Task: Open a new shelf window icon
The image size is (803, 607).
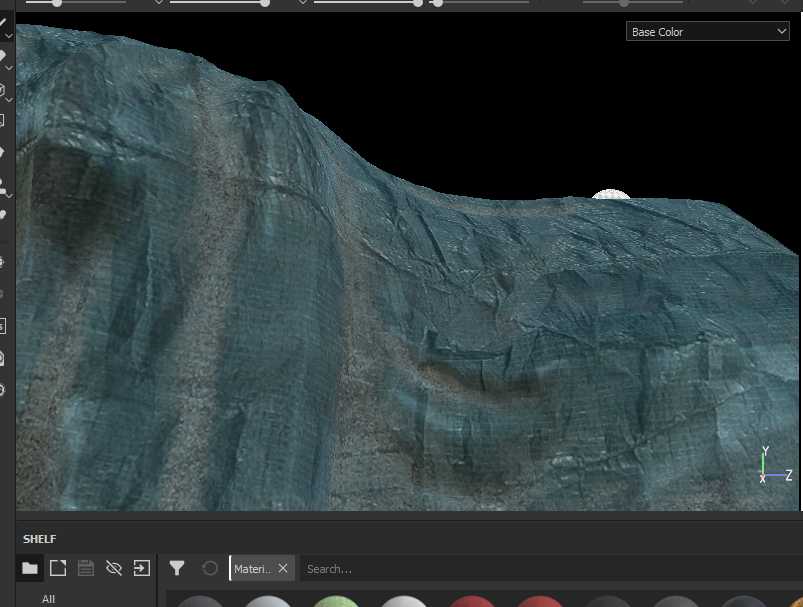Action: [x=58, y=568]
